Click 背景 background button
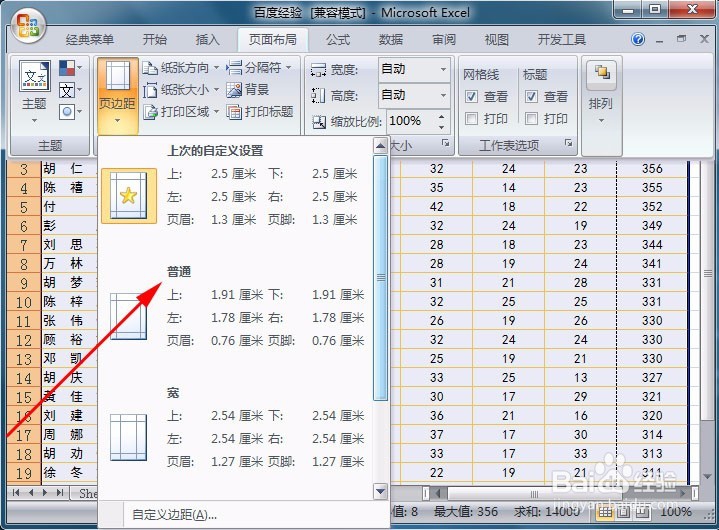 pos(248,90)
